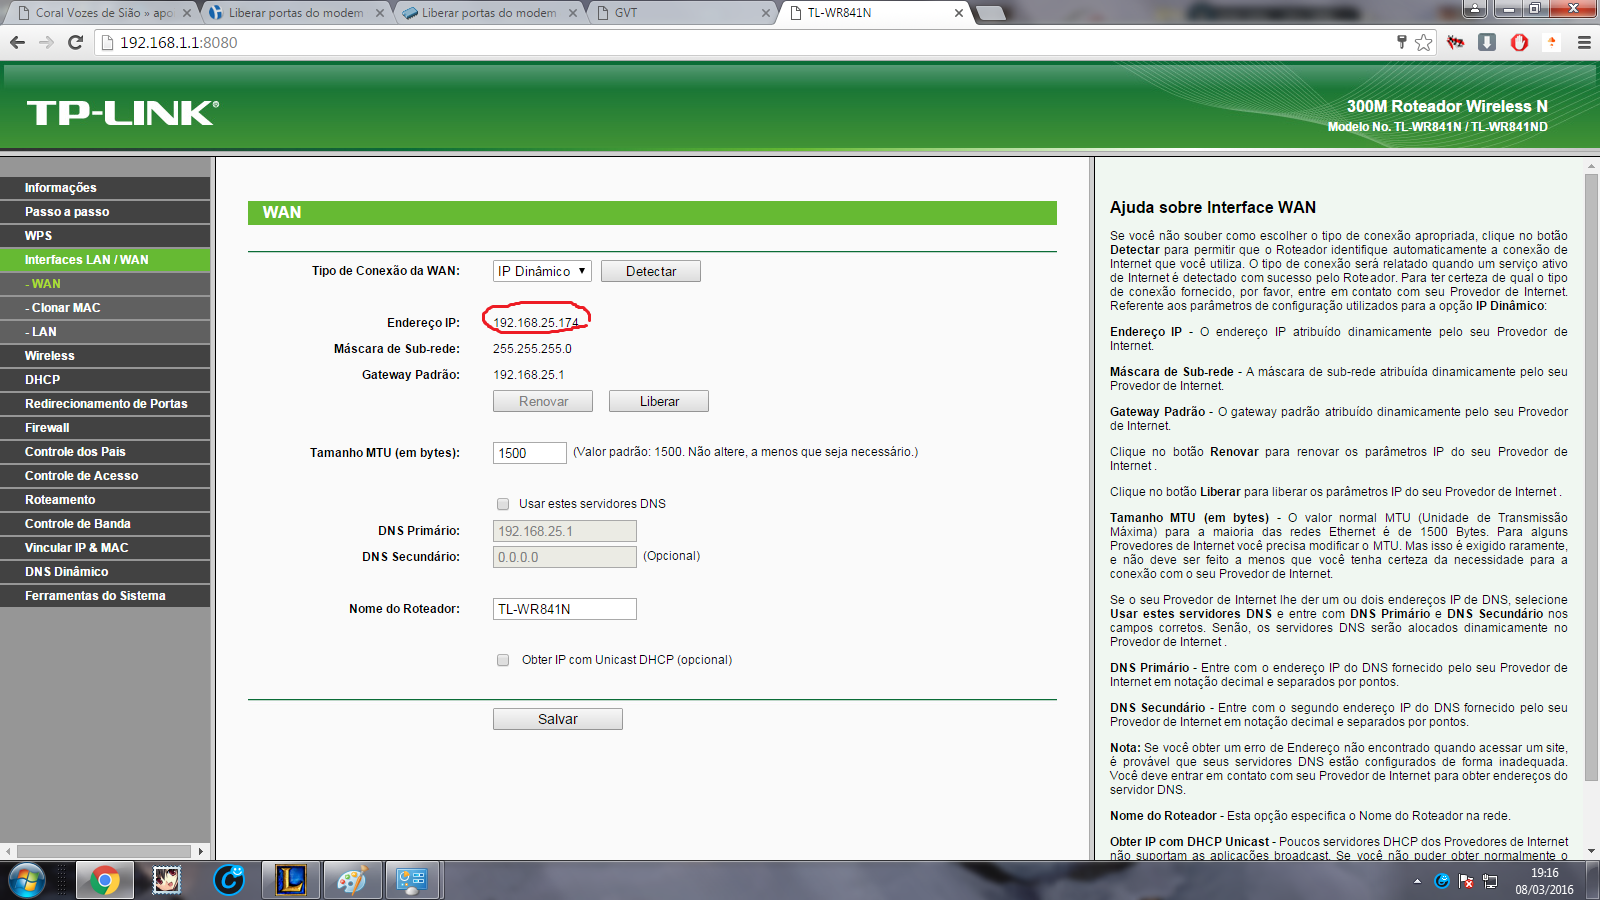Image resolution: width=1600 pixels, height=900 pixels.
Task: Click the browser forward arrow
Action: tap(46, 42)
